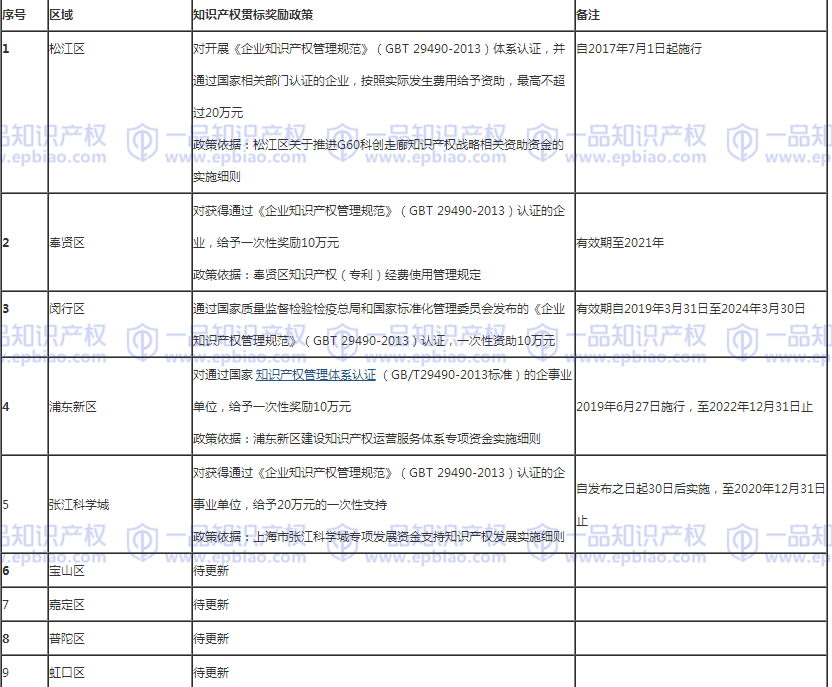Click 待更新 in the 嘉定区 row
The width and height of the screenshot is (832, 687).
click(211, 605)
